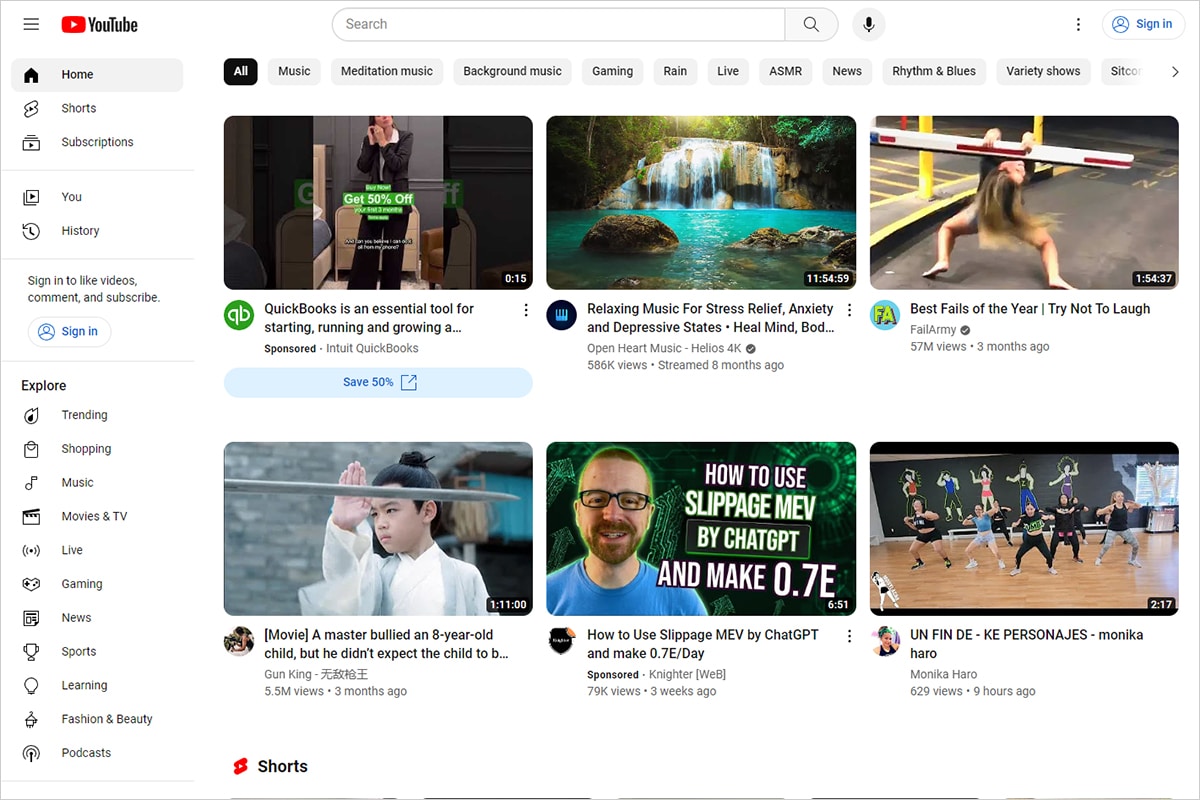Image resolution: width=1200 pixels, height=800 pixels.
Task: Click the YouTube logo
Action: coord(99,24)
